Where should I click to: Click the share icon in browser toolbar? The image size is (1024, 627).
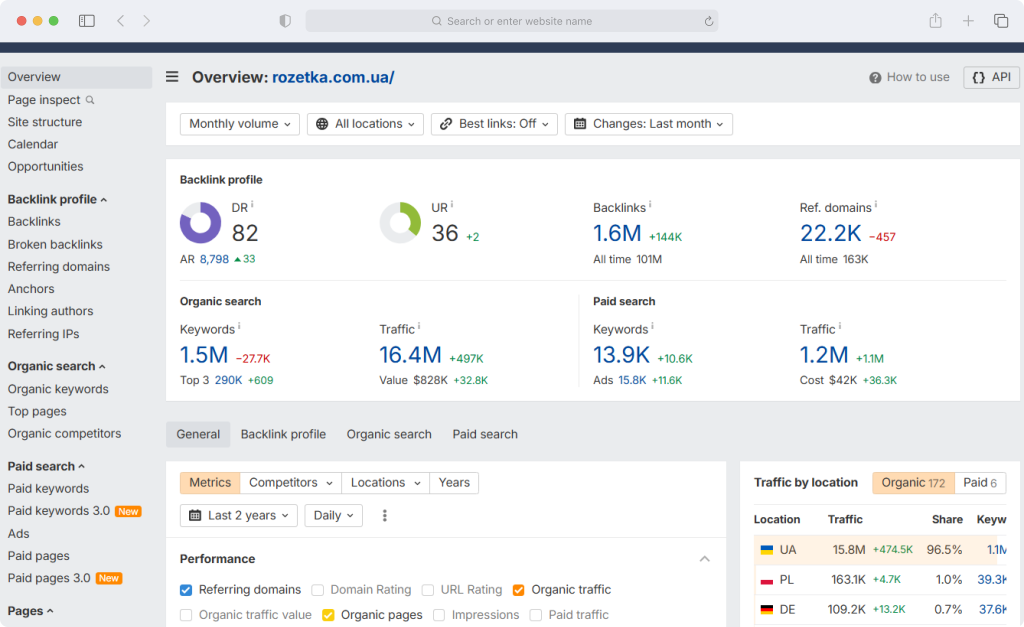(x=935, y=21)
